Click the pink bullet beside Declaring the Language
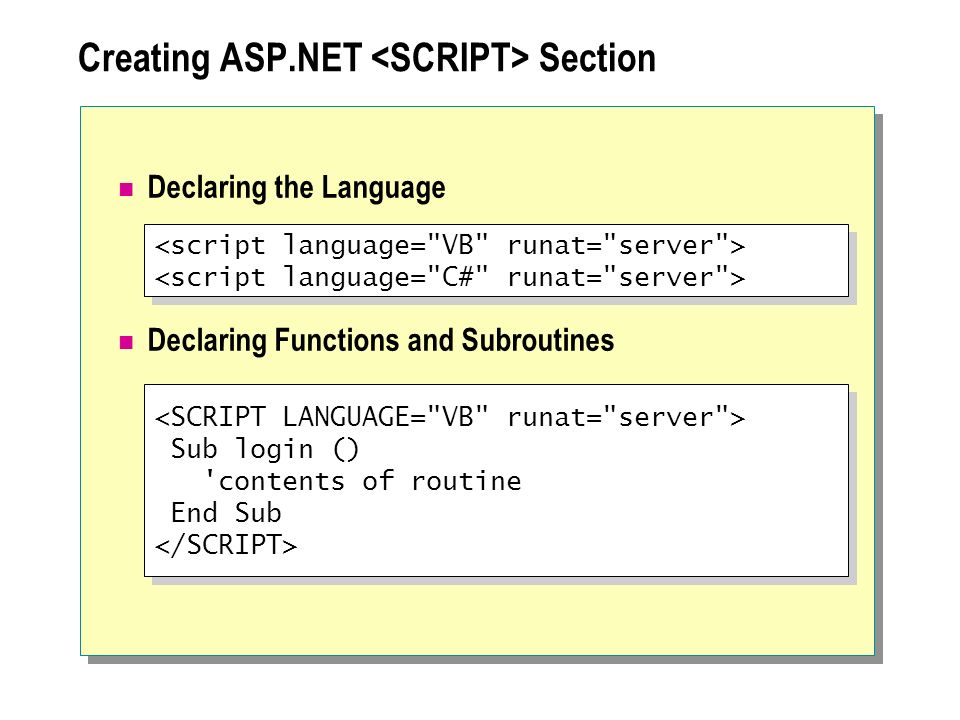Screen dimensions: 960x720 [x=126, y=189]
